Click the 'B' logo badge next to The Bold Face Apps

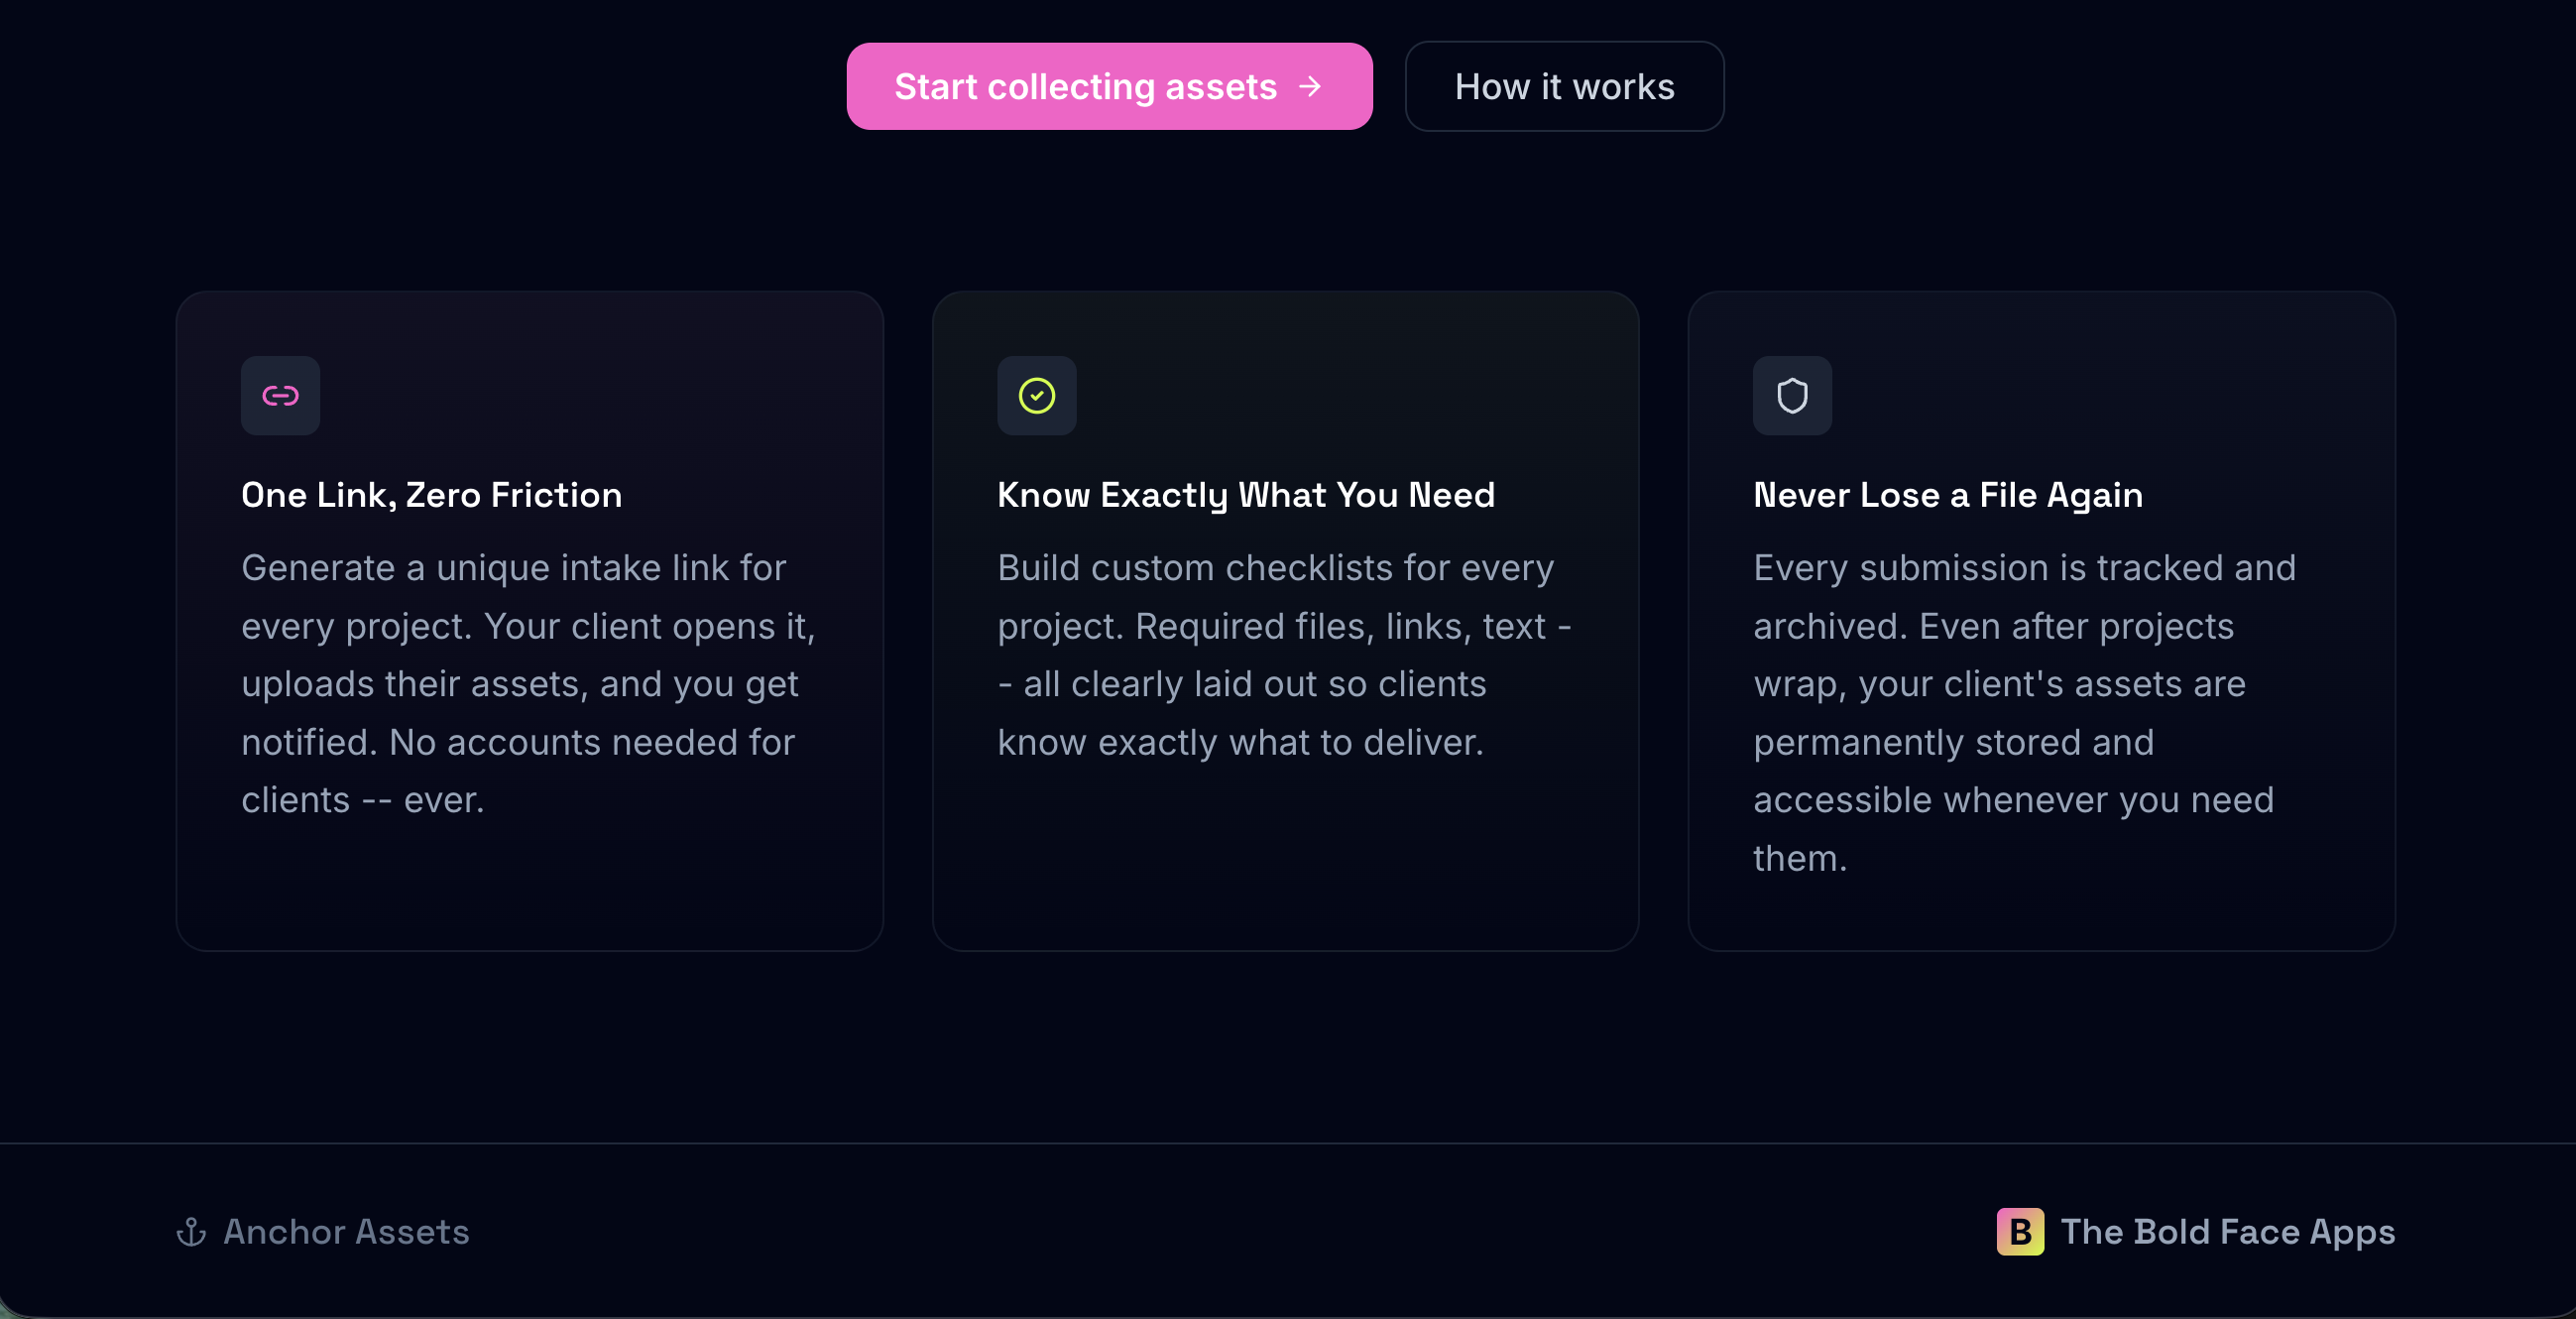coord(2020,1232)
